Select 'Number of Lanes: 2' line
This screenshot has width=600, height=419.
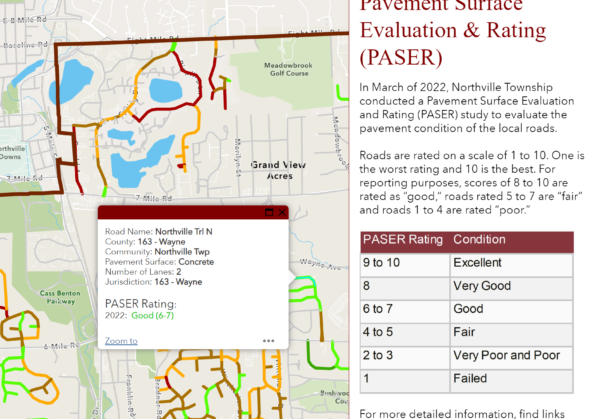point(143,272)
